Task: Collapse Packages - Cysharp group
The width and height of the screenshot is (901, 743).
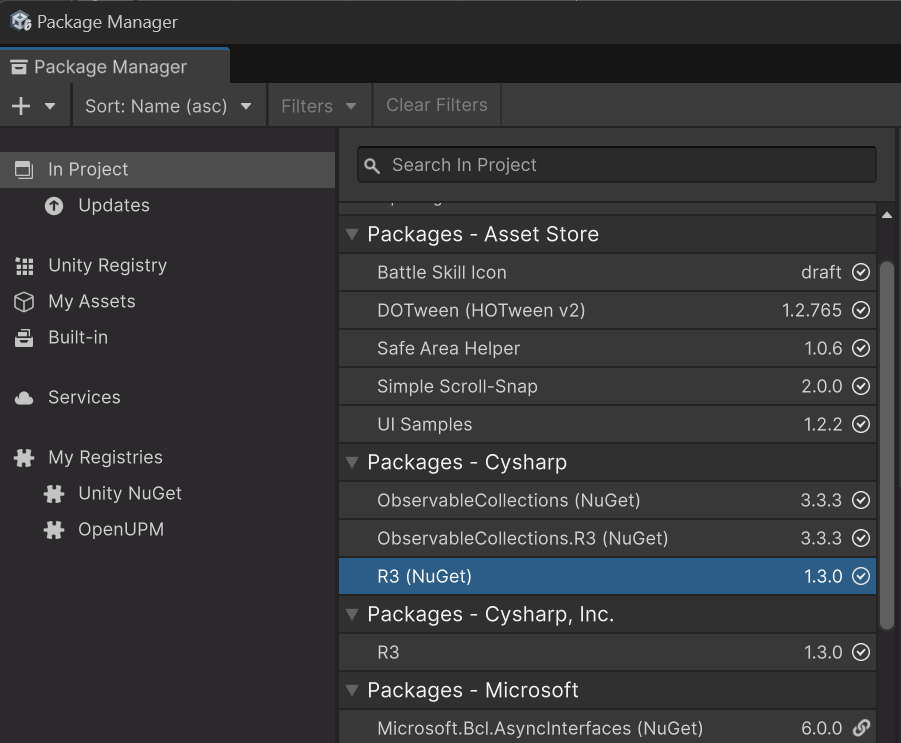Action: point(352,463)
